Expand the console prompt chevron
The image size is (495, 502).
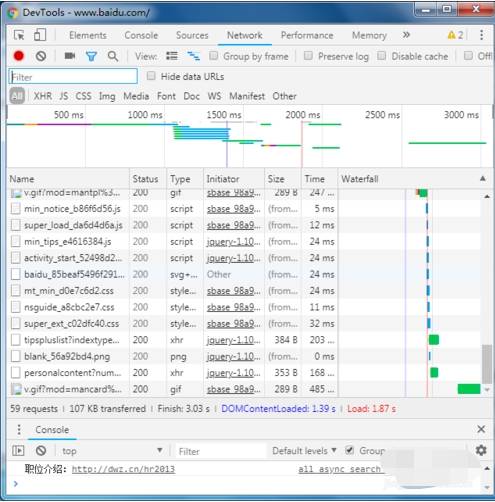[x=16, y=484]
